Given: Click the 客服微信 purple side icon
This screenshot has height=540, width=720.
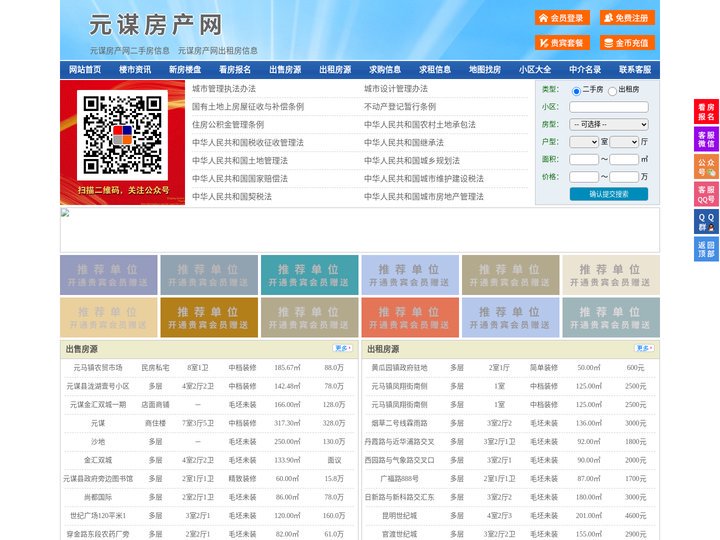Looking at the screenshot, I should click(706, 139).
